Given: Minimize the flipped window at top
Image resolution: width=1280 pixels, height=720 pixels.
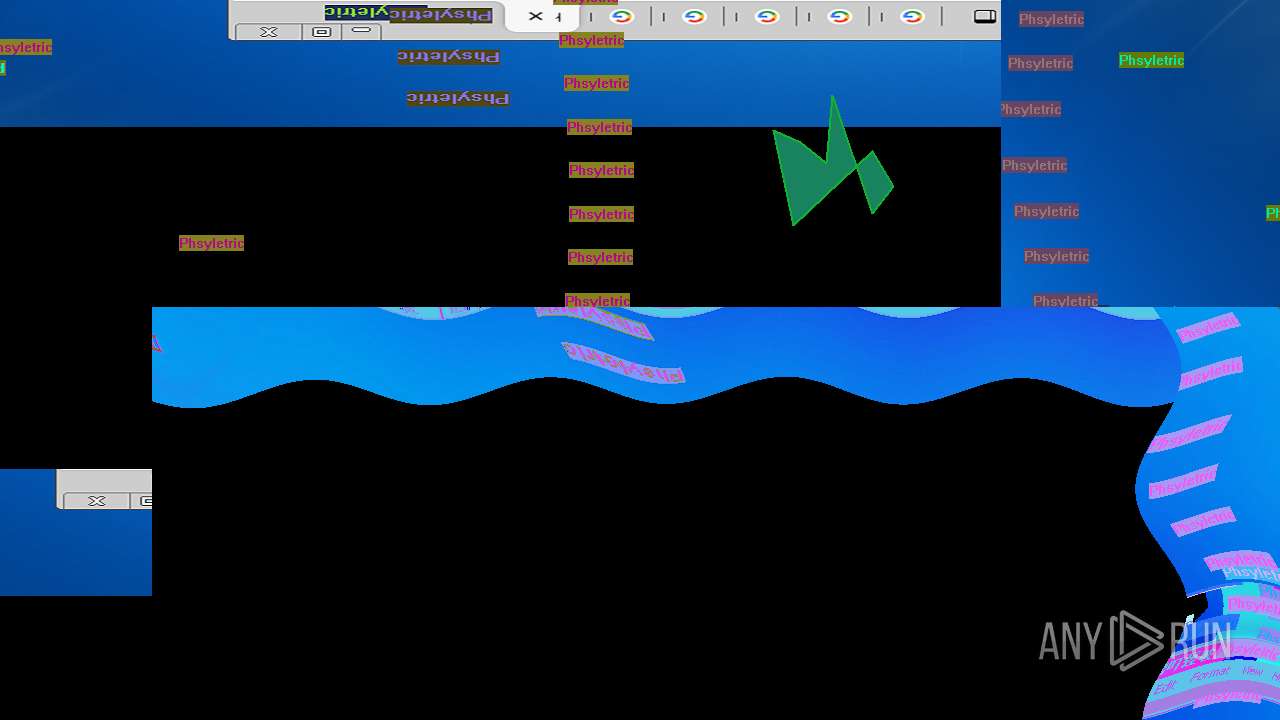Looking at the screenshot, I should [361, 32].
